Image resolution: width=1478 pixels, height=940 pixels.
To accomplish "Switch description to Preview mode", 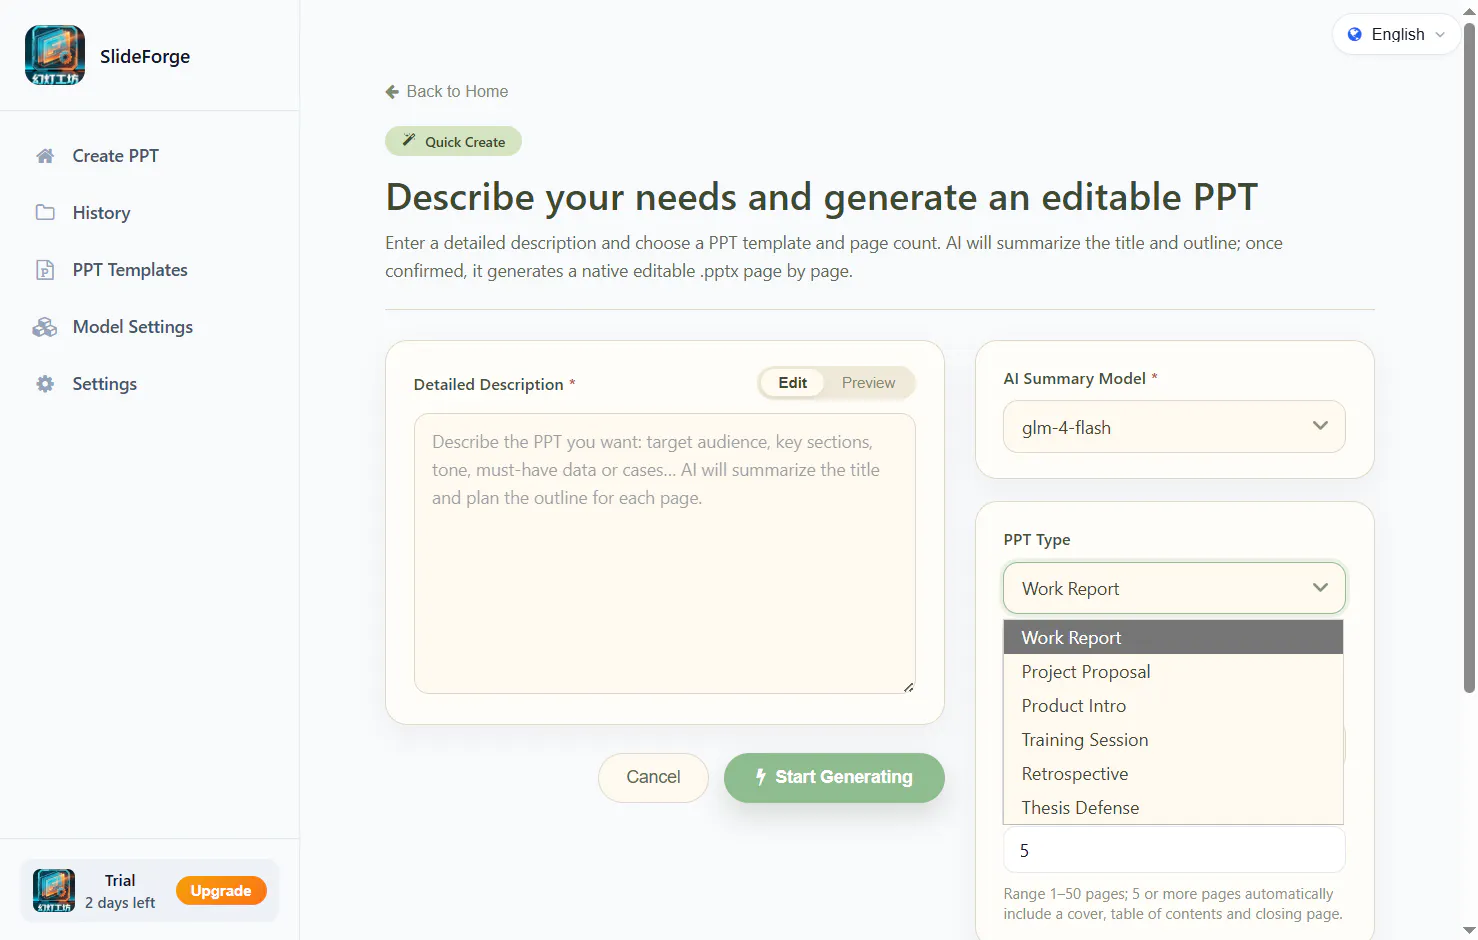I will click(868, 383).
